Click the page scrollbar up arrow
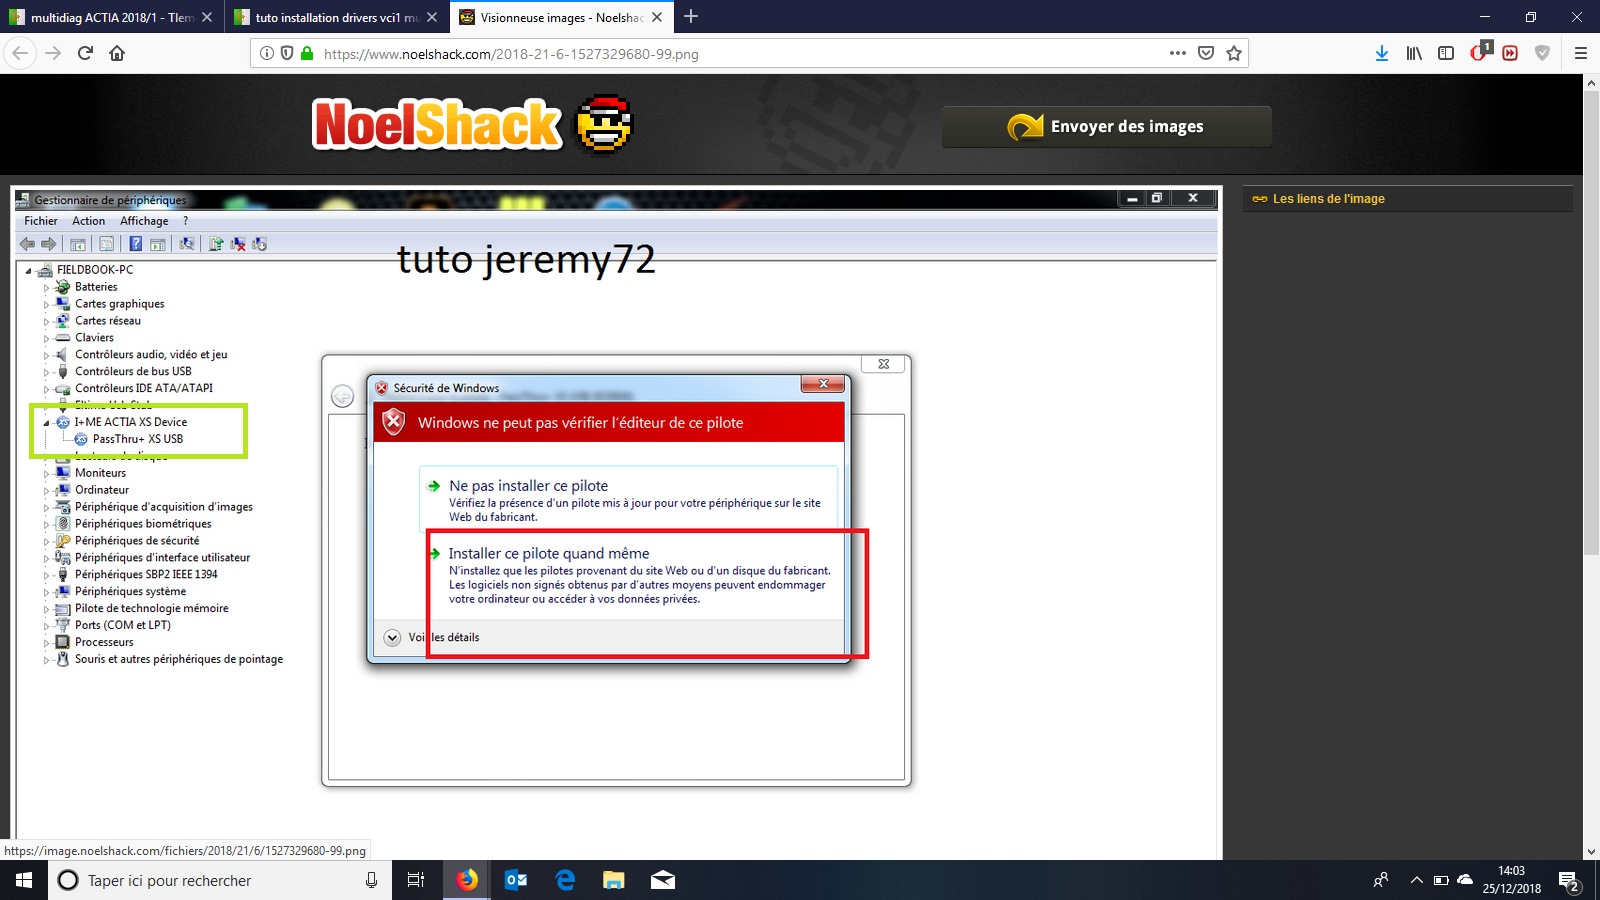Image resolution: width=1600 pixels, height=900 pixels. pyautogui.click(x=1591, y=83)
